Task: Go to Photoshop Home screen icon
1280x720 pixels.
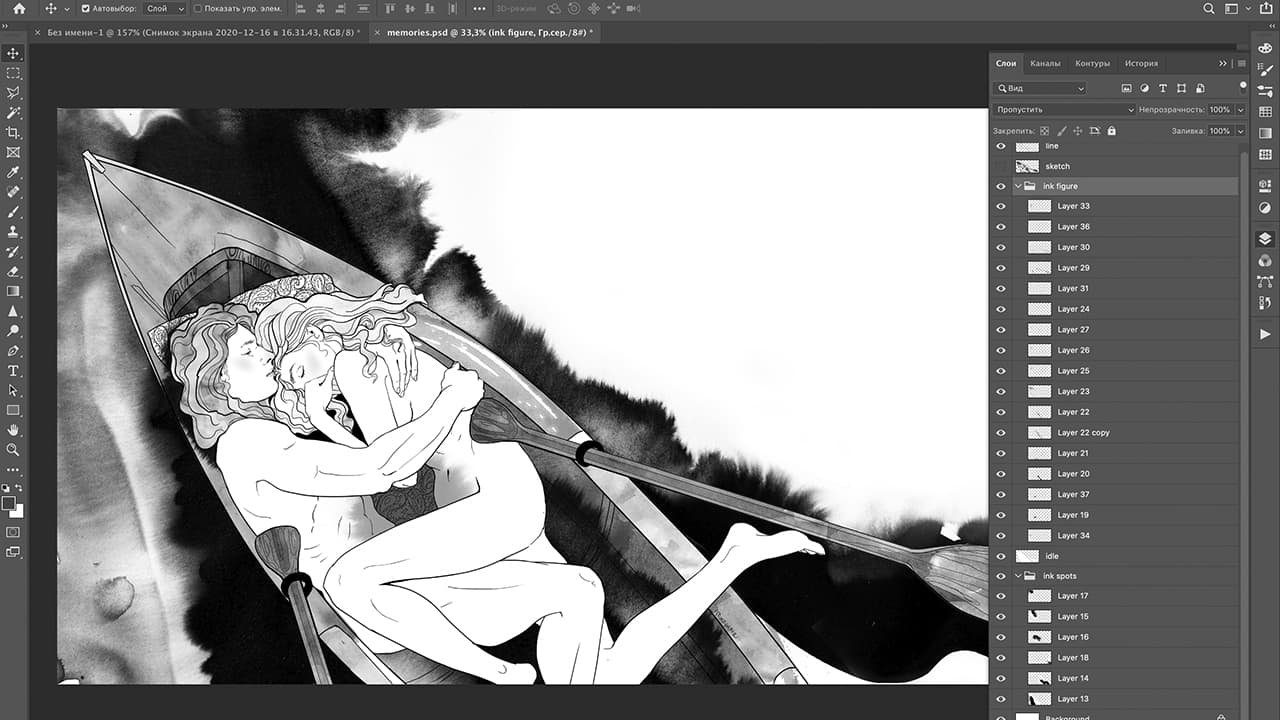Action: [x=18, y=8]
